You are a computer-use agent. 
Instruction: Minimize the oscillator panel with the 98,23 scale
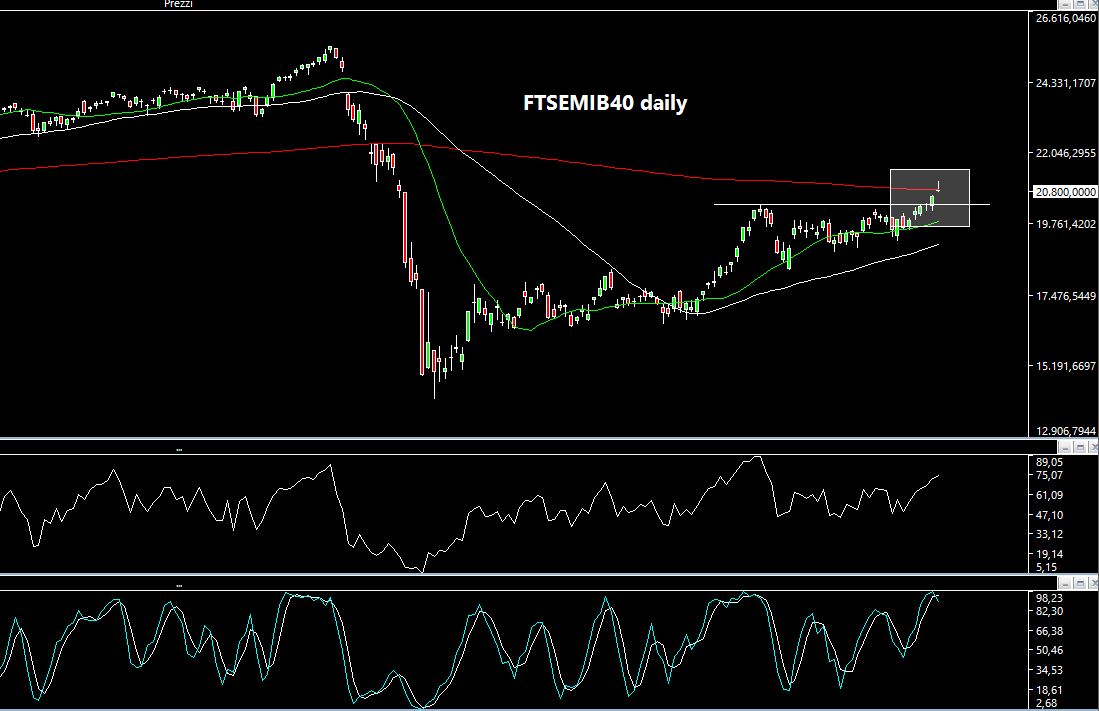click(x=1066, y=583)
